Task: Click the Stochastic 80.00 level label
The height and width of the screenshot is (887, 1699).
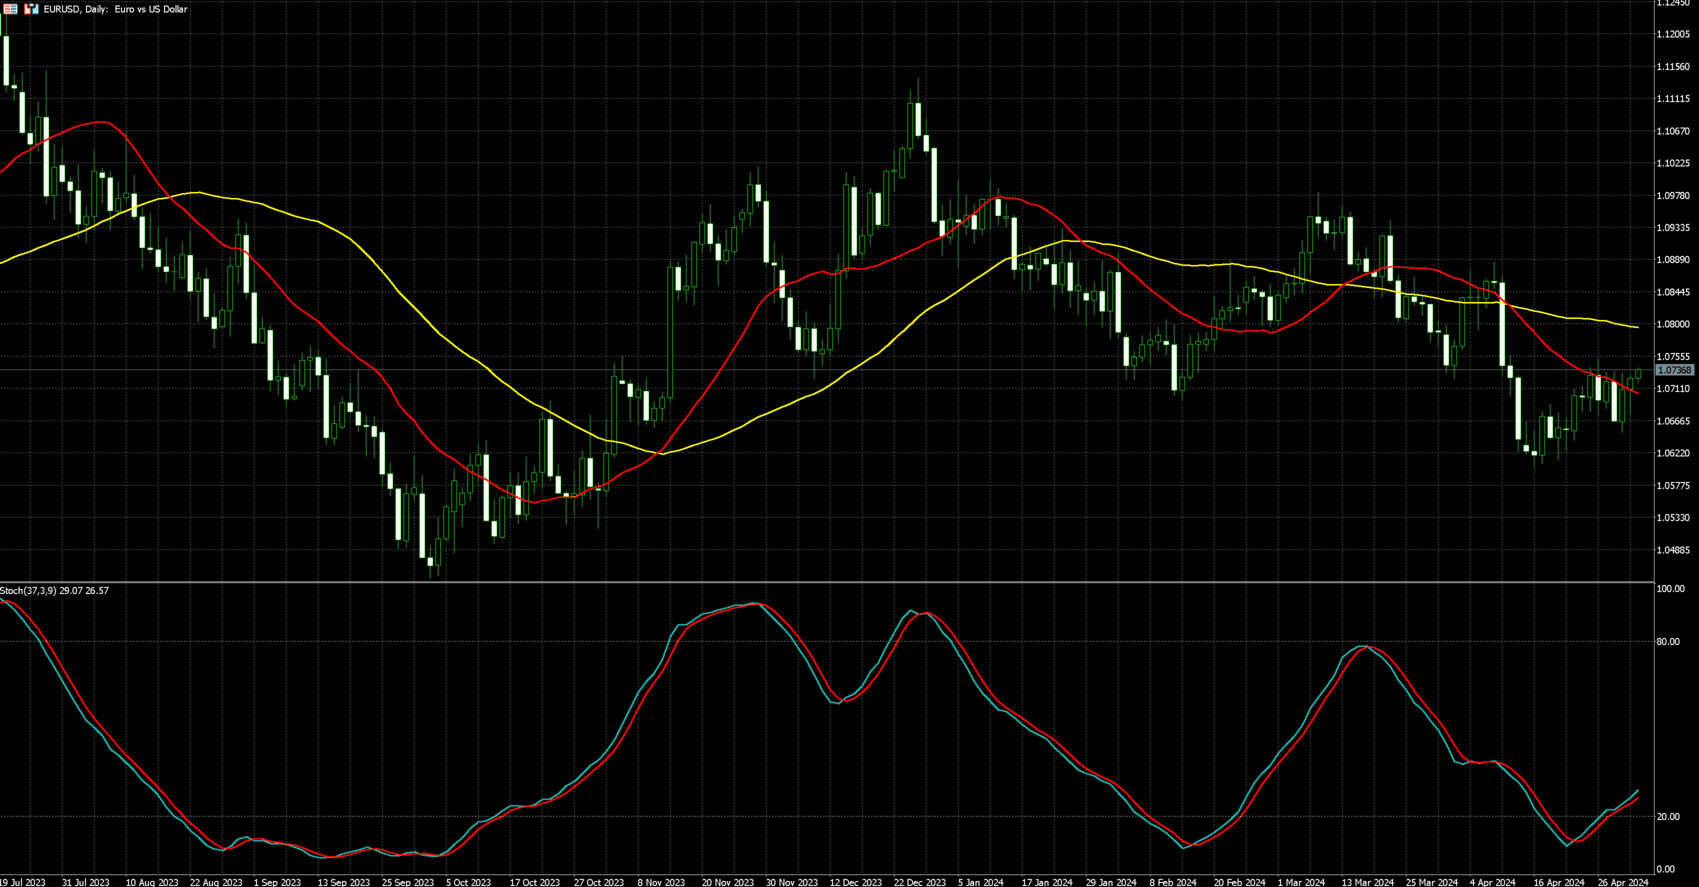Action: 1668,642
